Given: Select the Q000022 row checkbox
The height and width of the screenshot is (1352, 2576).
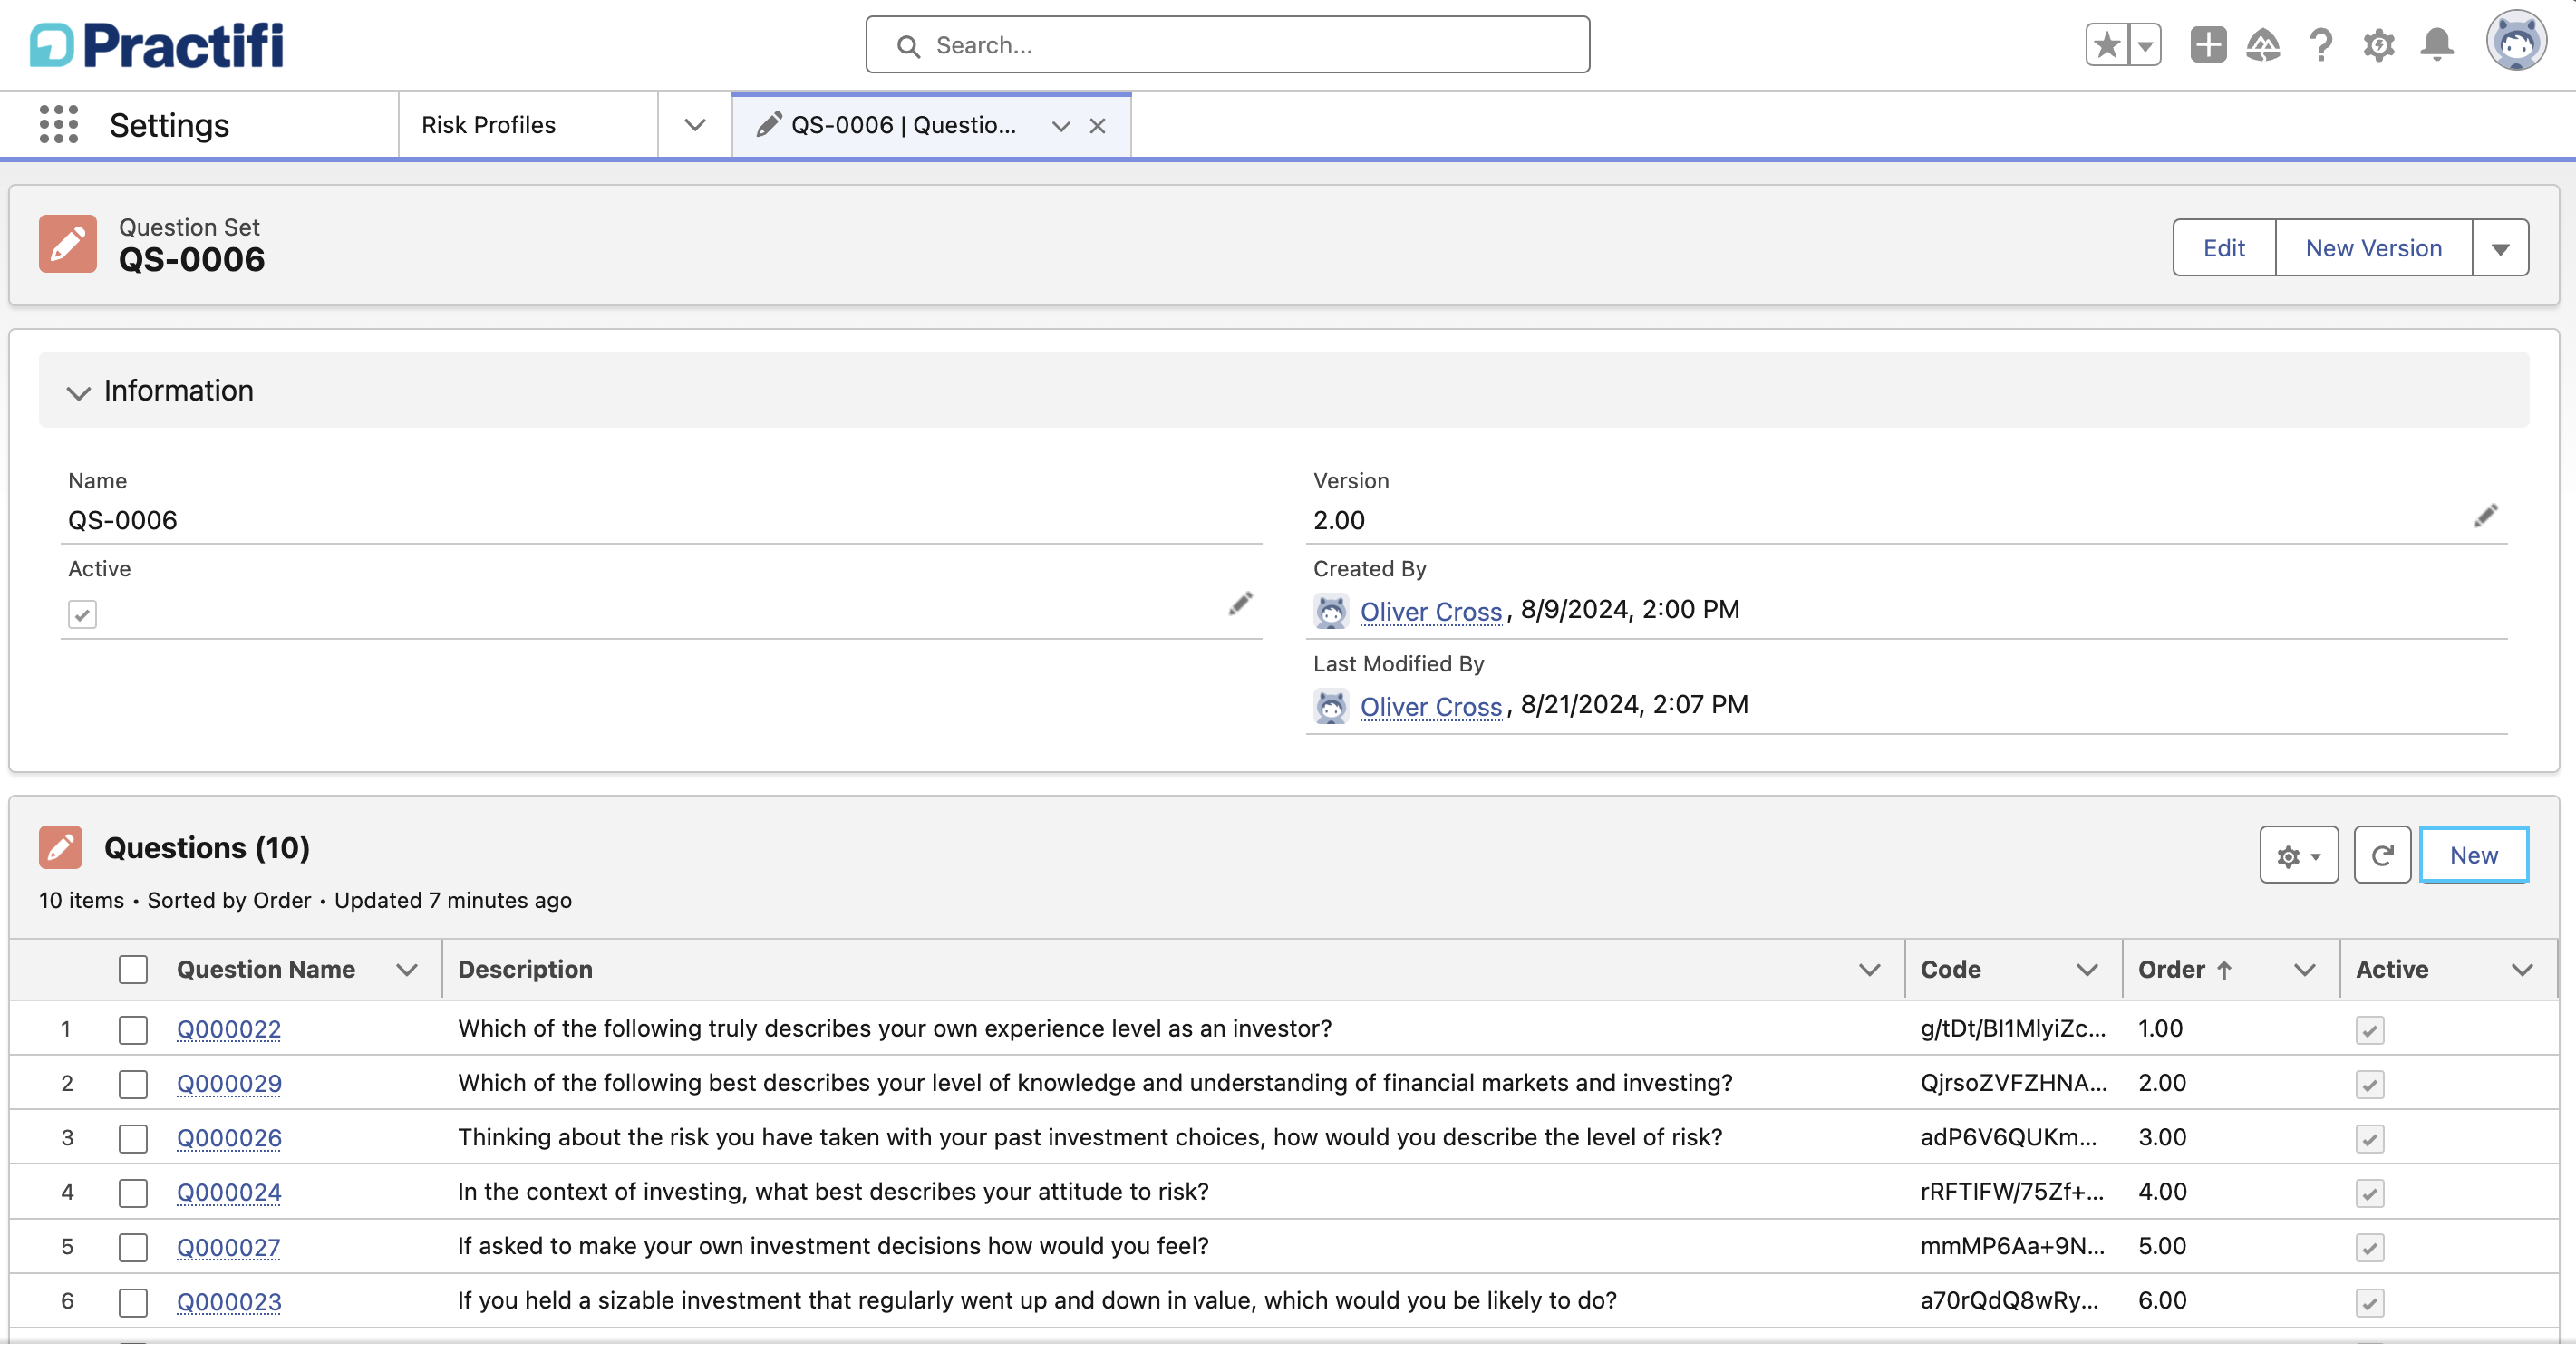Looking at the screenshot, I should pyautogui.click(x=133, y=1030).
